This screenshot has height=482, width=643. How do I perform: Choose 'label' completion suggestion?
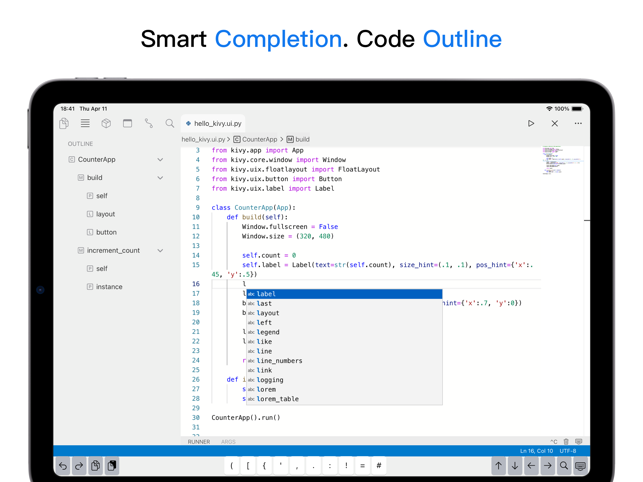(x=344, y=294)
